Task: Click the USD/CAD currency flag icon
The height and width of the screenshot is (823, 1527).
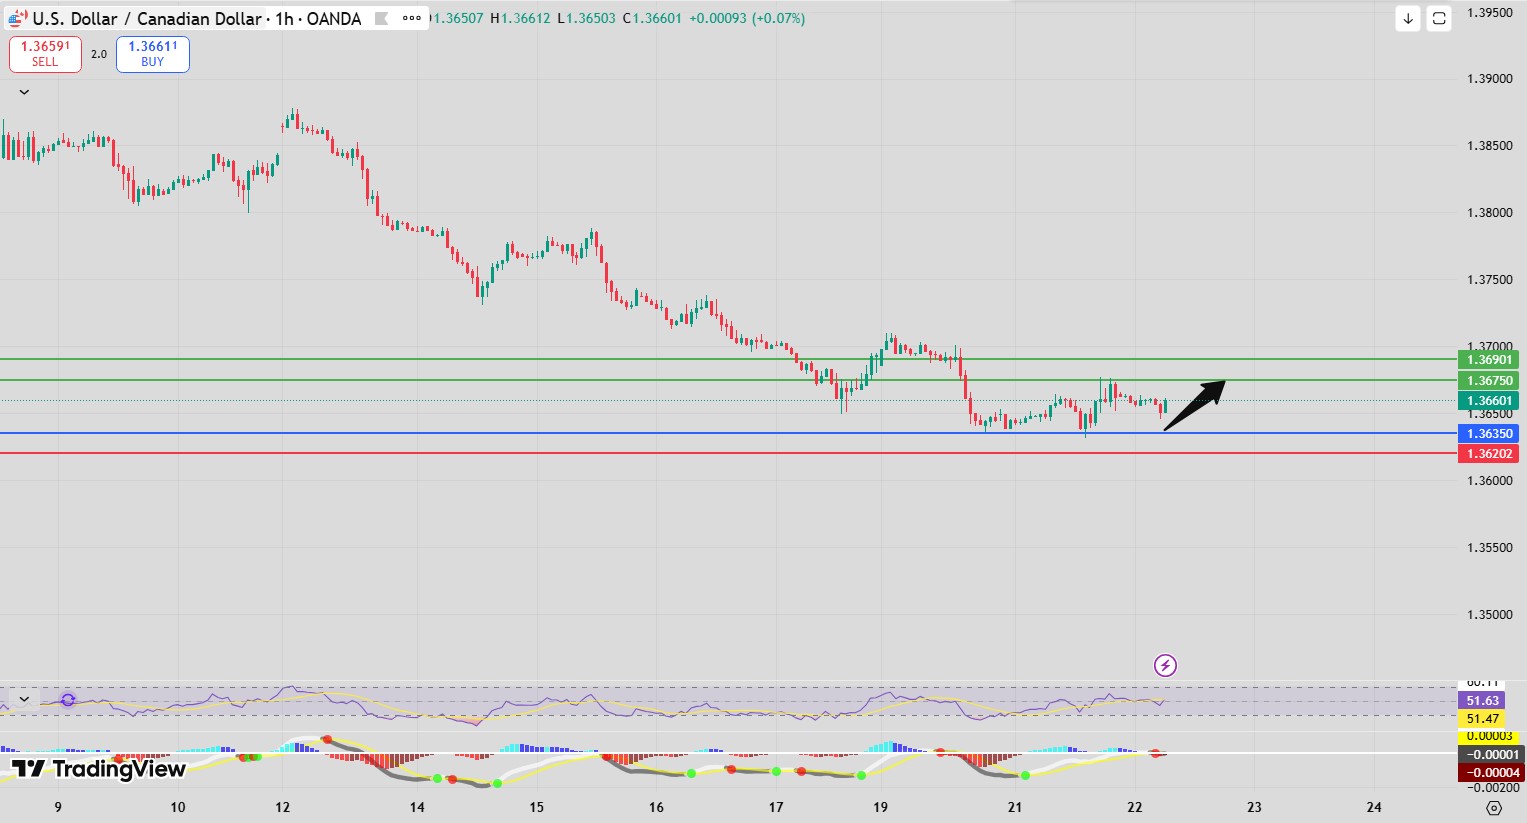Action: tap(18, 19)
